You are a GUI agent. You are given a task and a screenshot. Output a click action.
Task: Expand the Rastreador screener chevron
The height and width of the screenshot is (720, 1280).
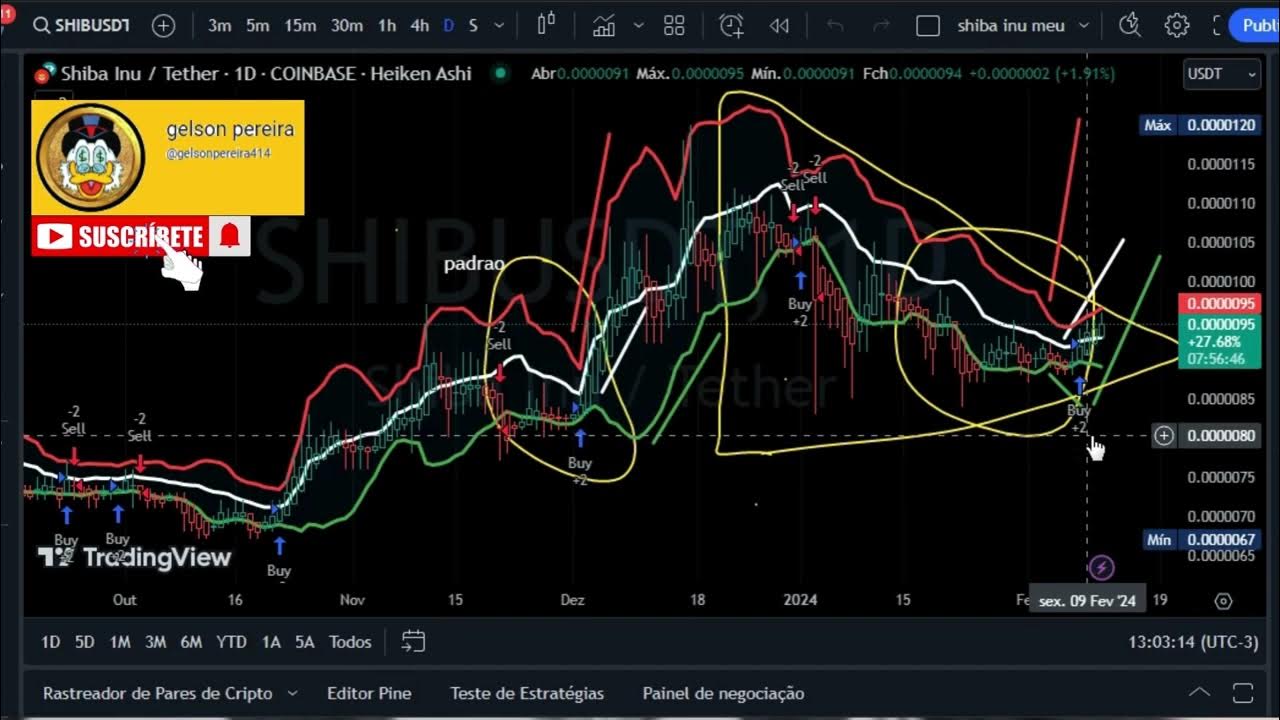pos(292,693)
